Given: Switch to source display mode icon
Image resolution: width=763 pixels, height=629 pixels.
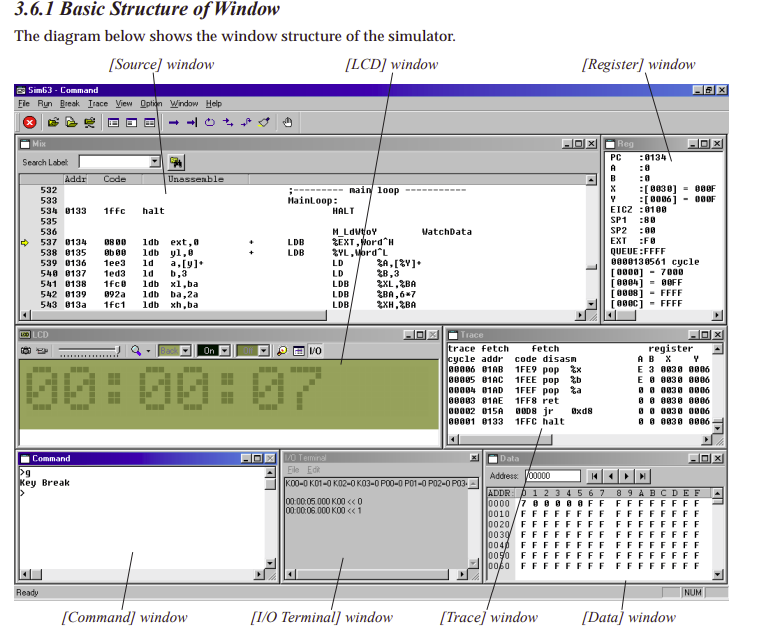Looking at the screenshot, I should 113,123.
